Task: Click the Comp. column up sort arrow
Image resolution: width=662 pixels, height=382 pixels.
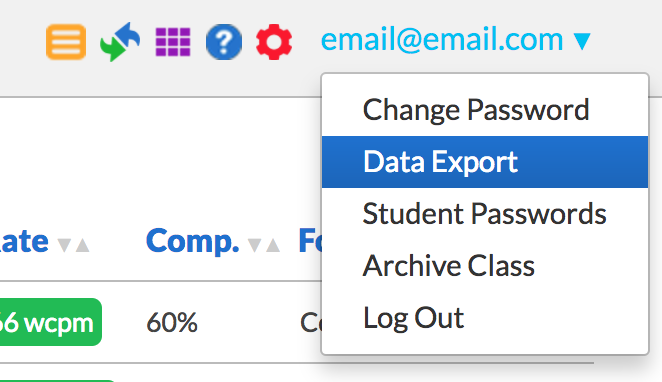Action: (273, 245)
